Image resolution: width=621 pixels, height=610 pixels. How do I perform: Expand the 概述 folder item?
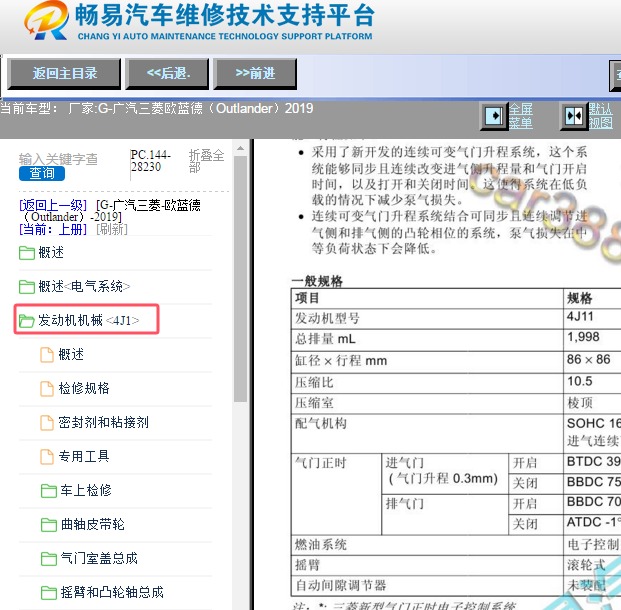point(51,252)
